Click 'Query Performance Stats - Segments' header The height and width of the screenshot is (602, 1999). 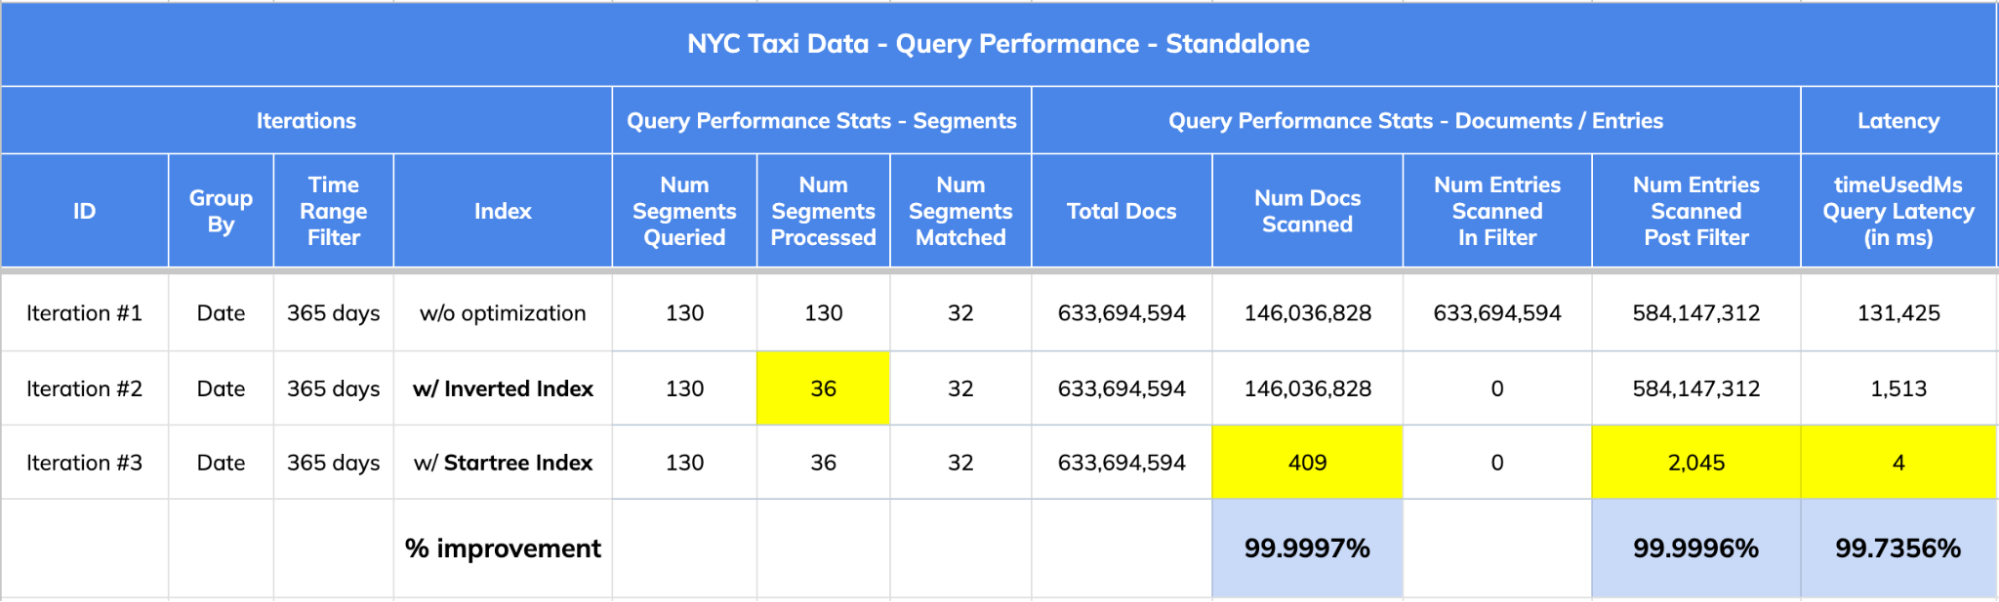pyautogui.click(x=821, y=121)
